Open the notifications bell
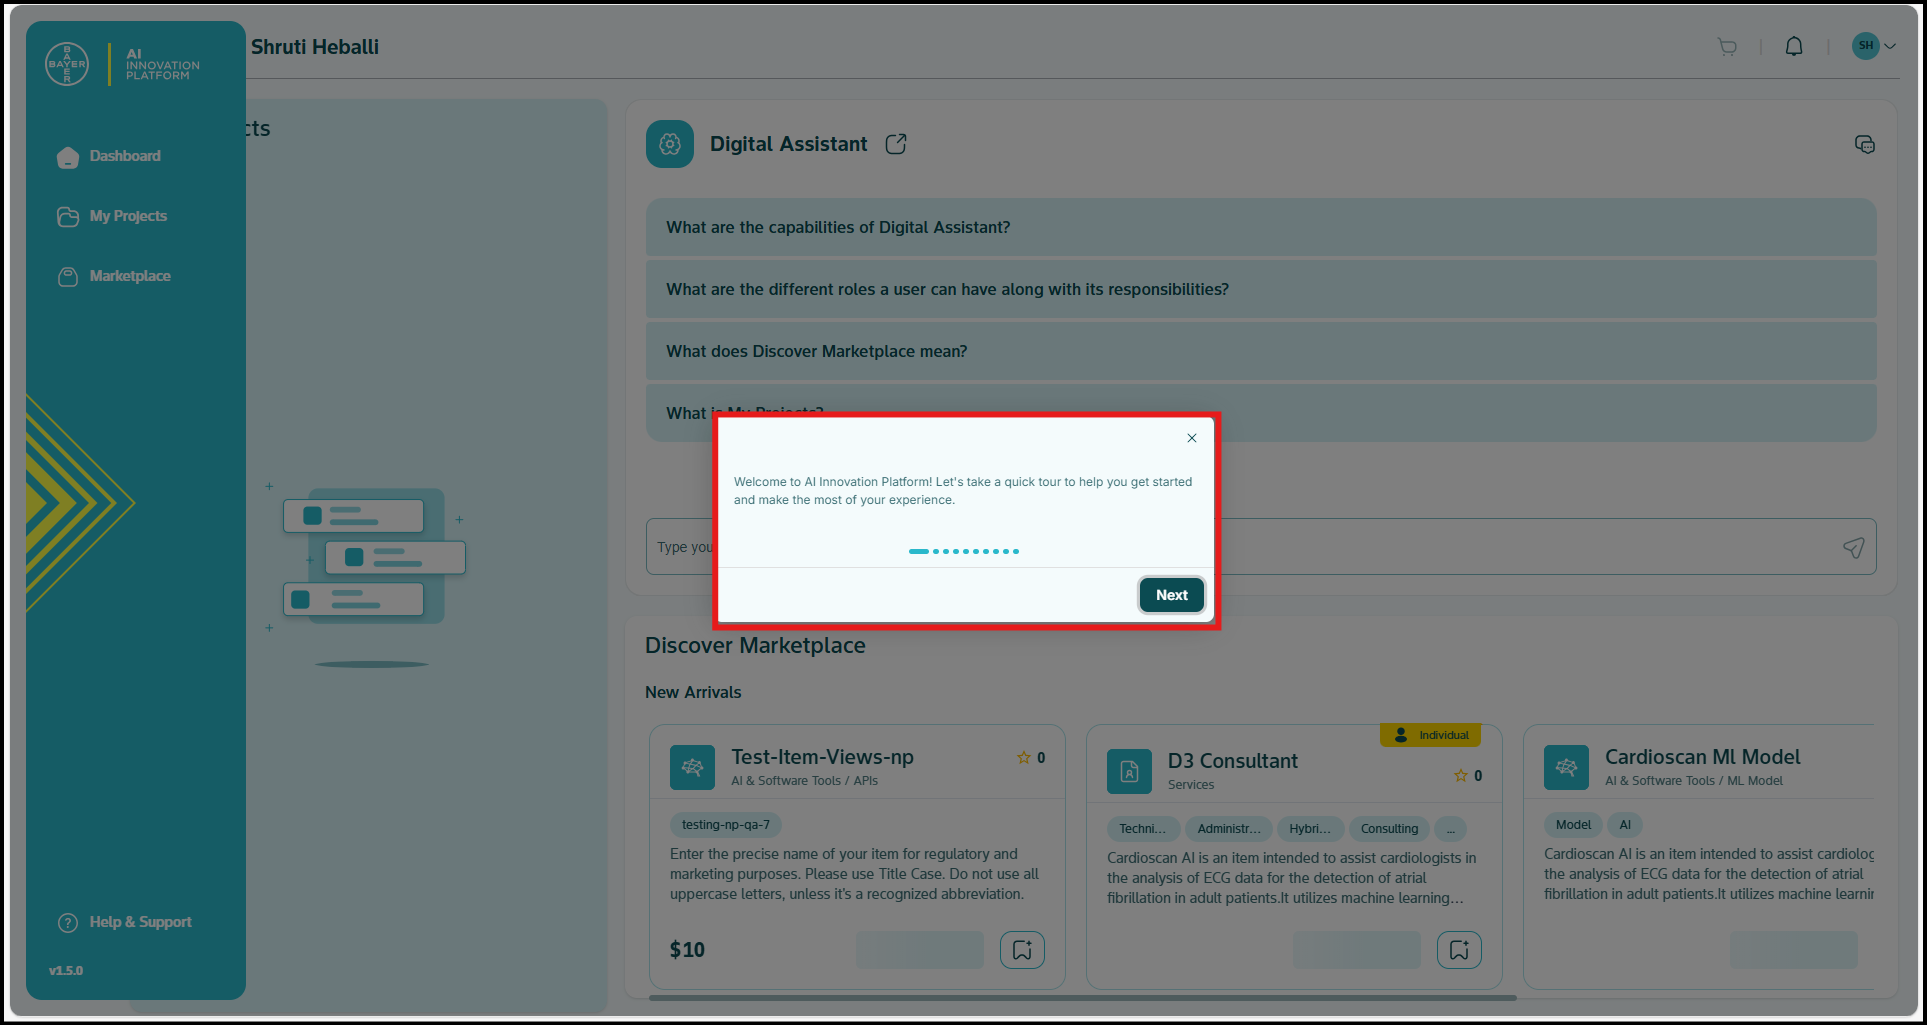Image resolution: width=1927 pixels, height=1025 pixels. pyautogui.click(x=1794, y=47)
